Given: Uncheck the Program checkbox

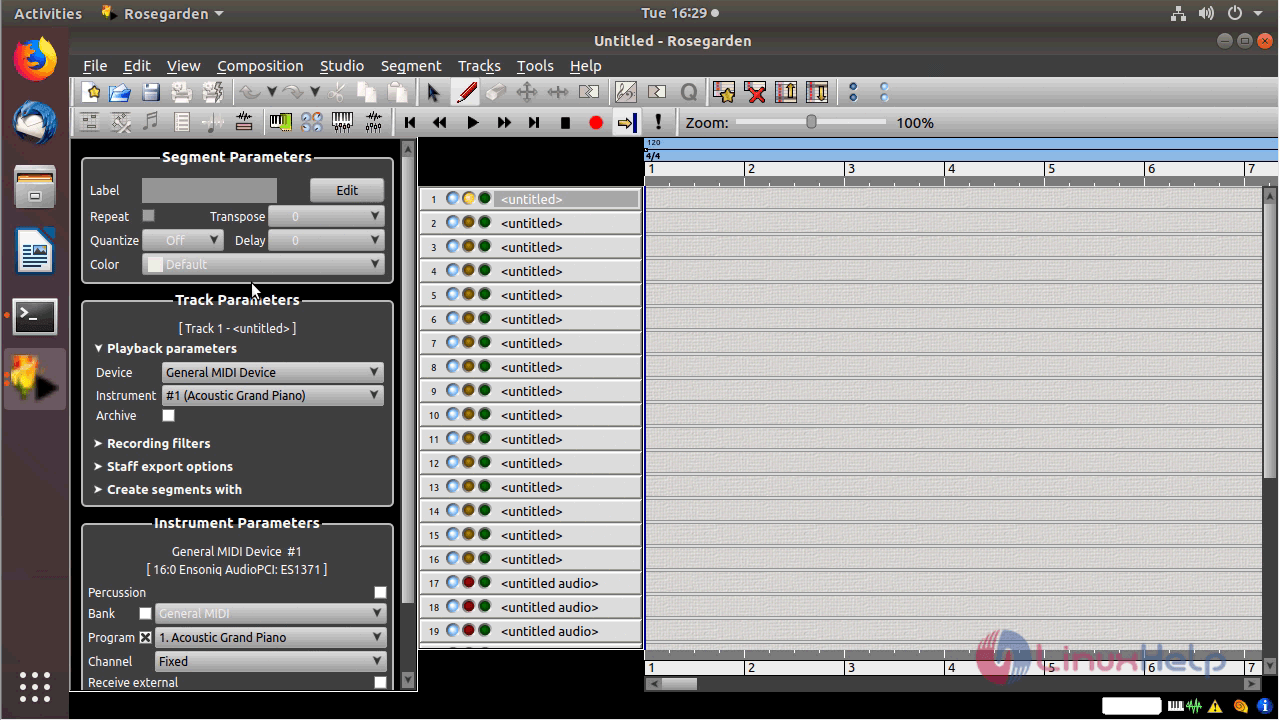Looking at the screenshot, I should (145, 637).
